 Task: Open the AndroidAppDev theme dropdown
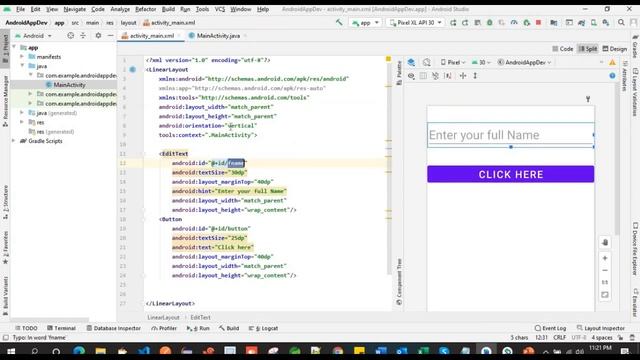pos(525,62)
